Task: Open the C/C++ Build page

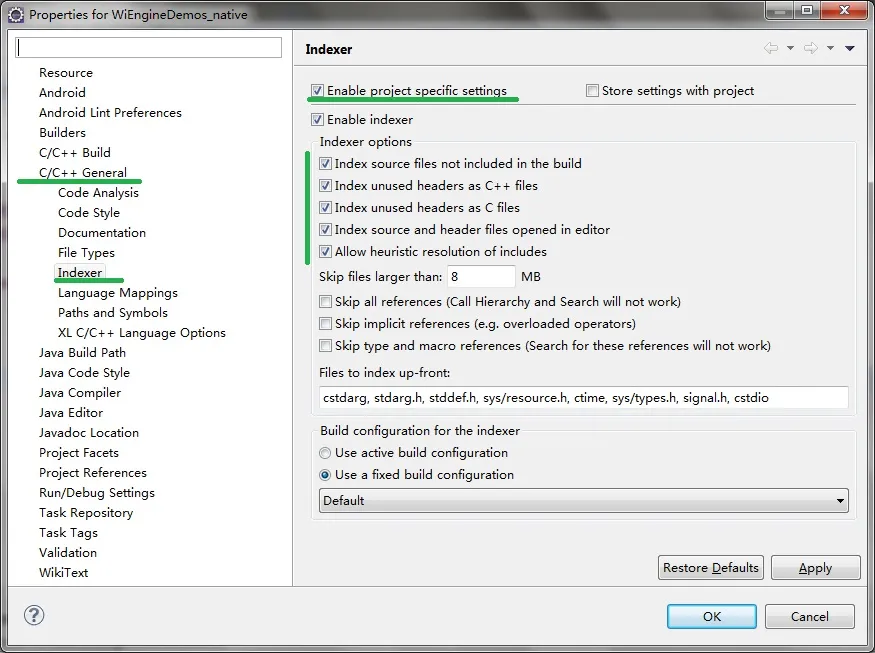Action: [75, 153]
